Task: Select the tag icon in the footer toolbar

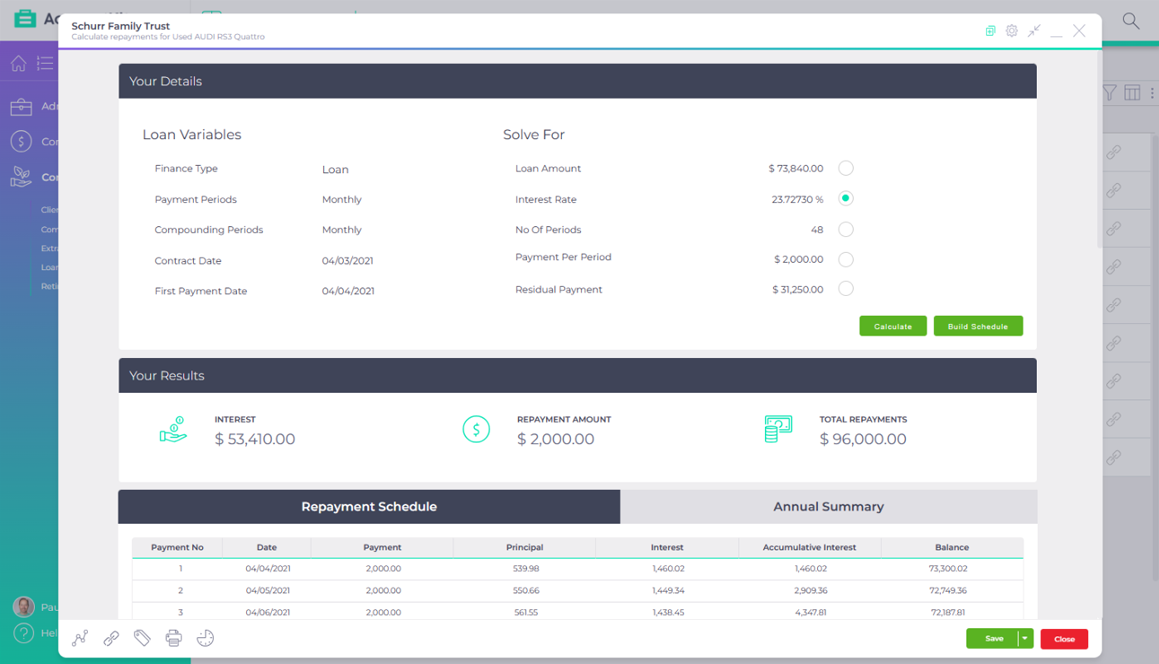Action: point(142,638)
